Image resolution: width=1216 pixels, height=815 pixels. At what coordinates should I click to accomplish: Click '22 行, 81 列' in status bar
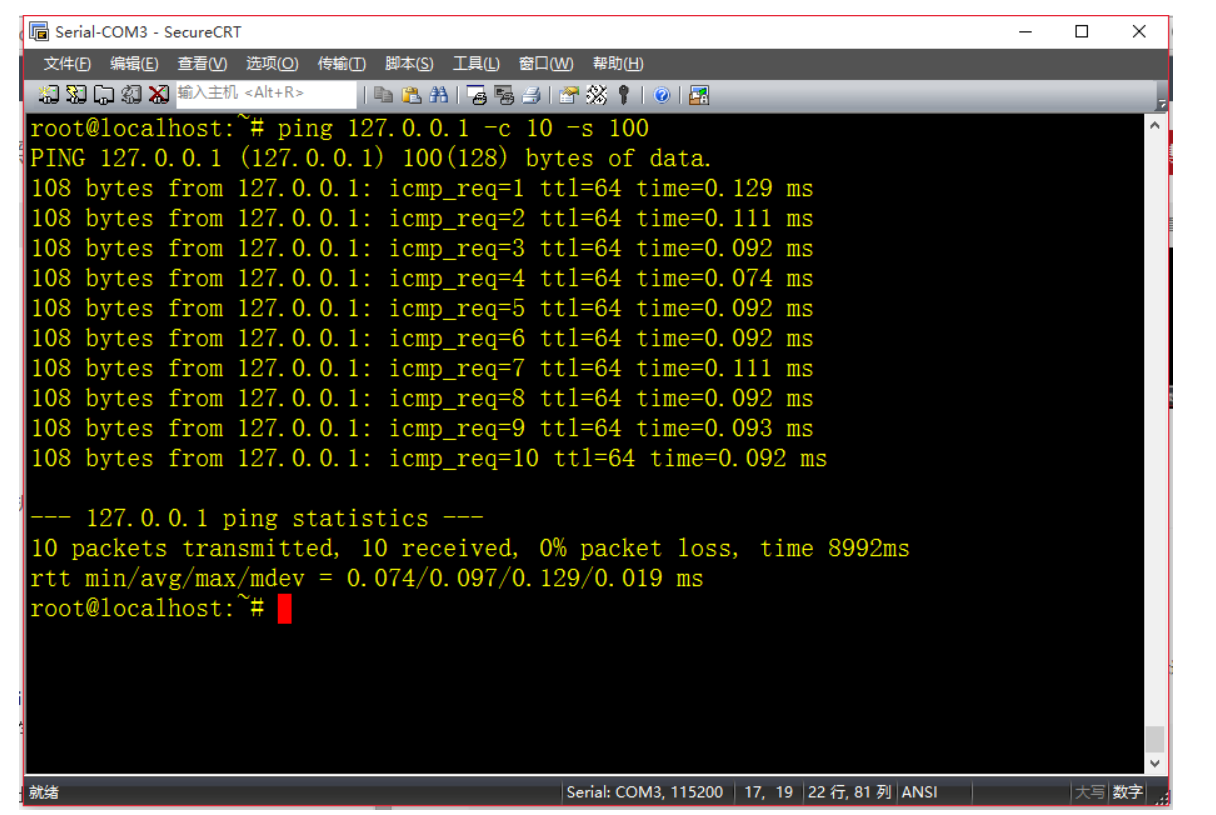pyautogui.click(x=849, y=792)
